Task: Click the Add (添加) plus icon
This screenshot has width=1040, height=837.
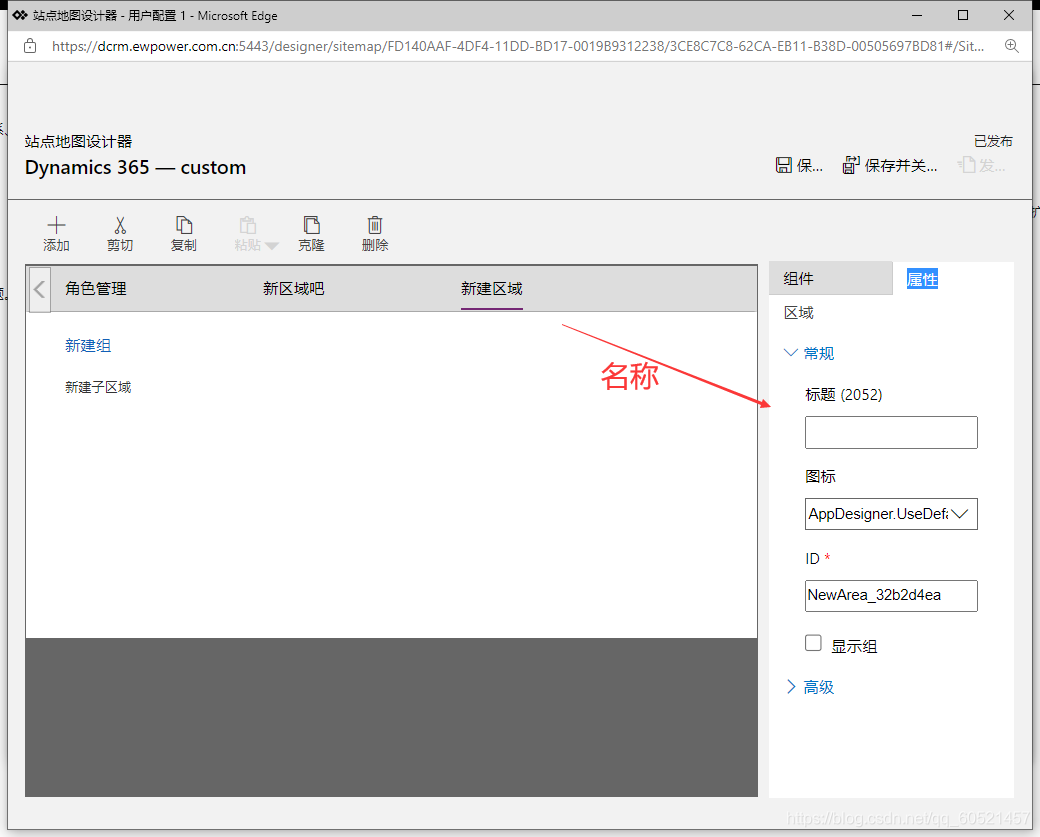Action: coord(56,225)
